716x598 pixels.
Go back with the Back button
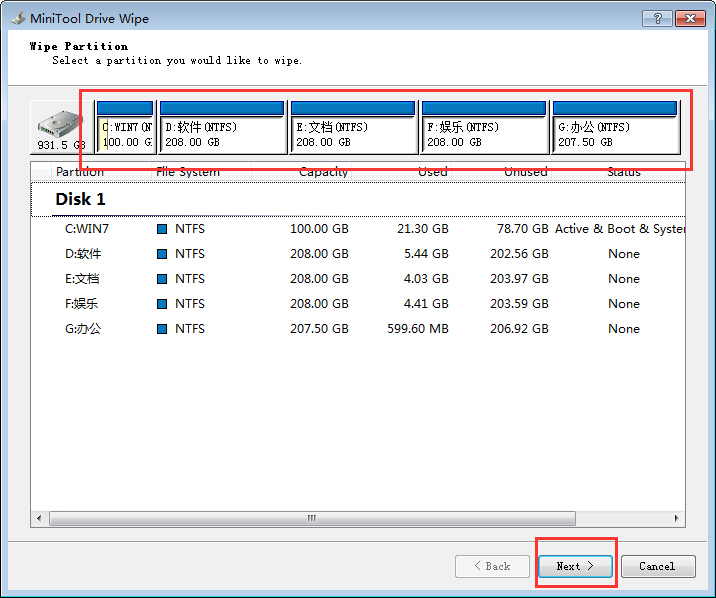point(492,567)
